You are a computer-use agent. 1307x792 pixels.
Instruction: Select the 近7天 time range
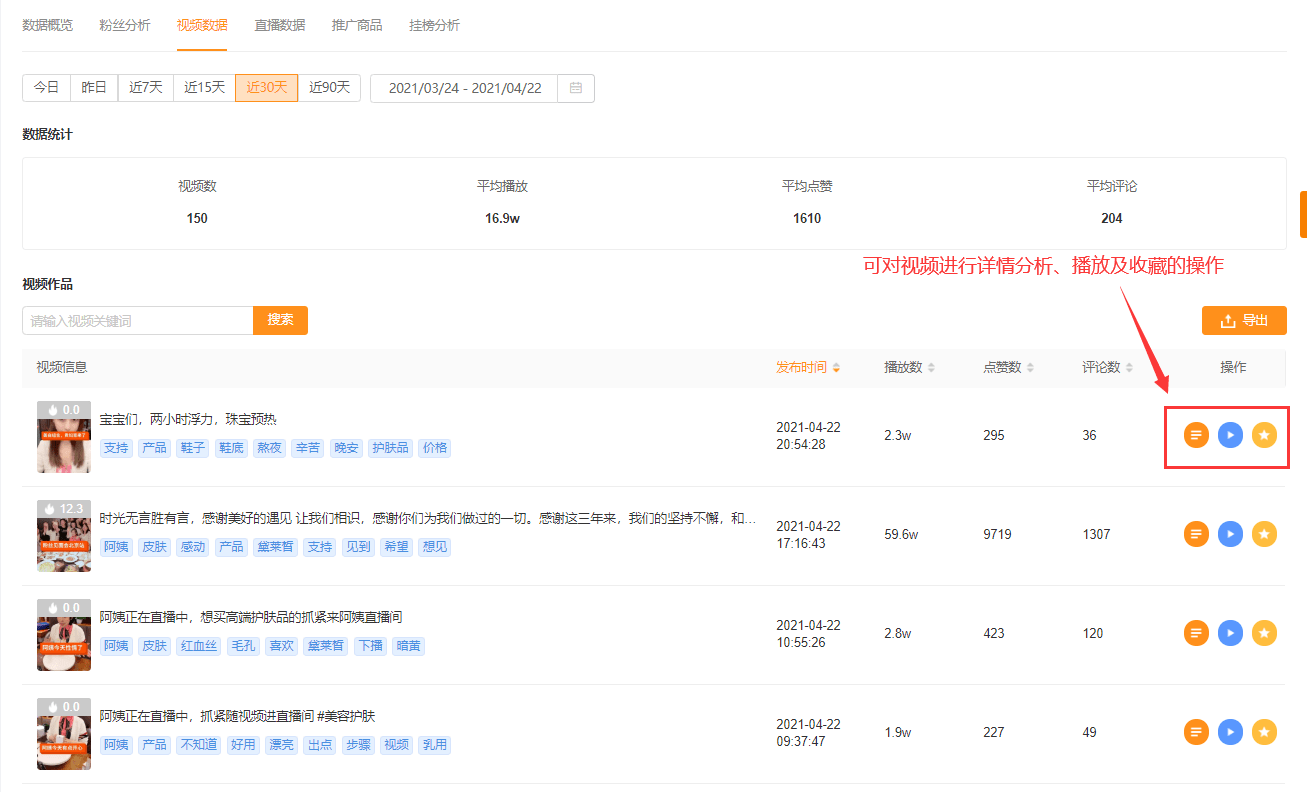pyautogui.click(x=146, y=88)
